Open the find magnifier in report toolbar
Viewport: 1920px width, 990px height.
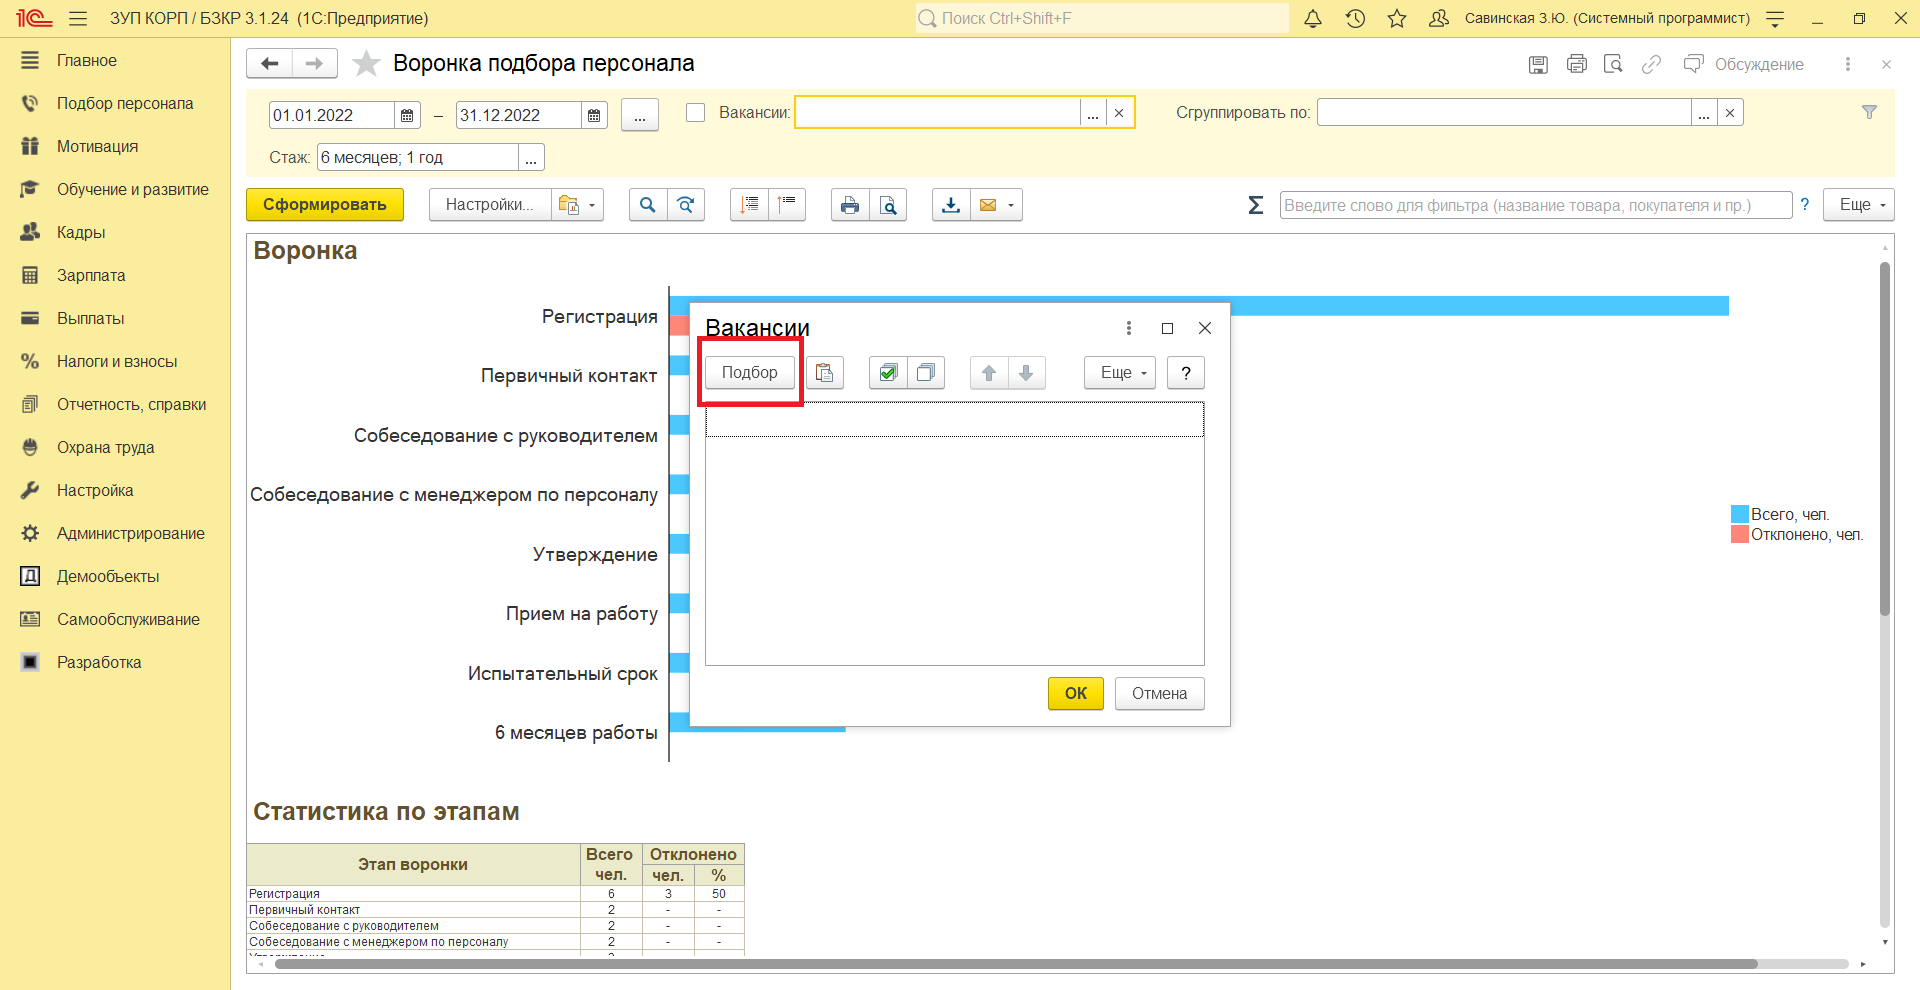[648, 205]
